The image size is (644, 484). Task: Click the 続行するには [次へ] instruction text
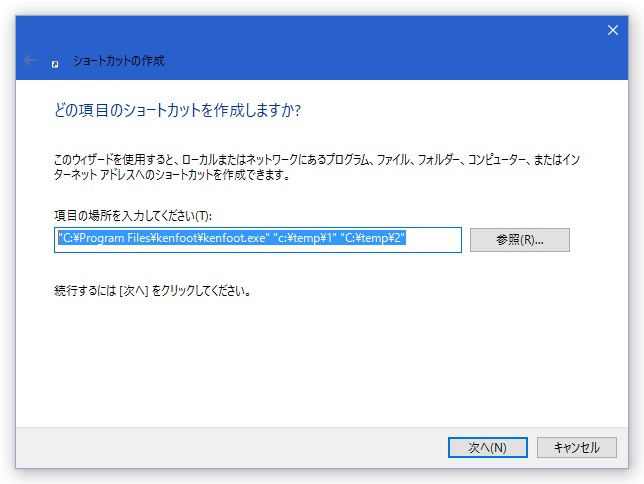click(x=152, y=291)
